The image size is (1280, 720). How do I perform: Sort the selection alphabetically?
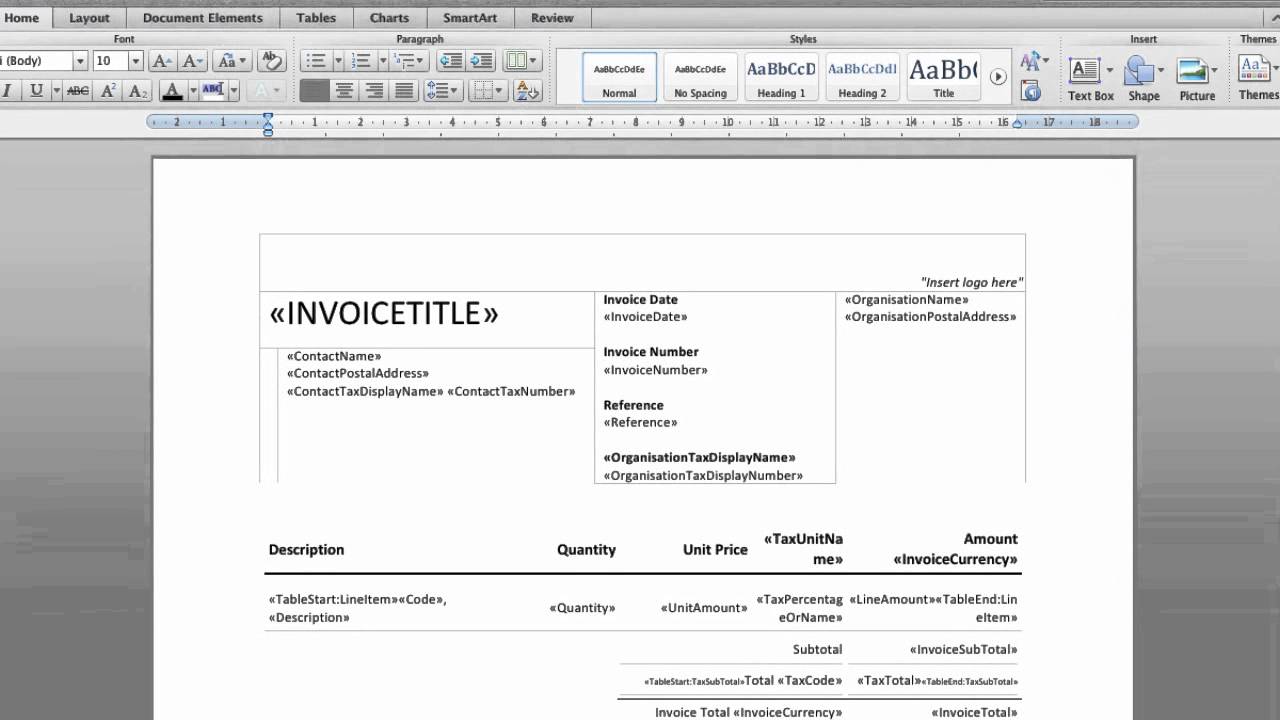pos(527,91)
